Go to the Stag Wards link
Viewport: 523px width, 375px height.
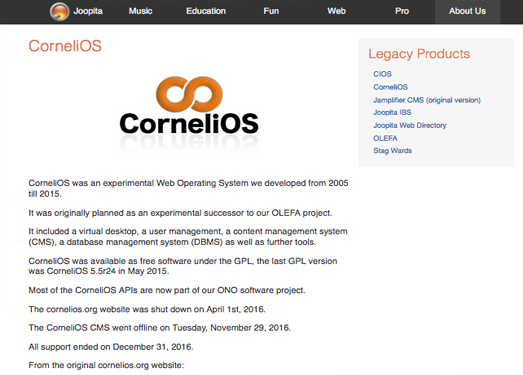393,151
